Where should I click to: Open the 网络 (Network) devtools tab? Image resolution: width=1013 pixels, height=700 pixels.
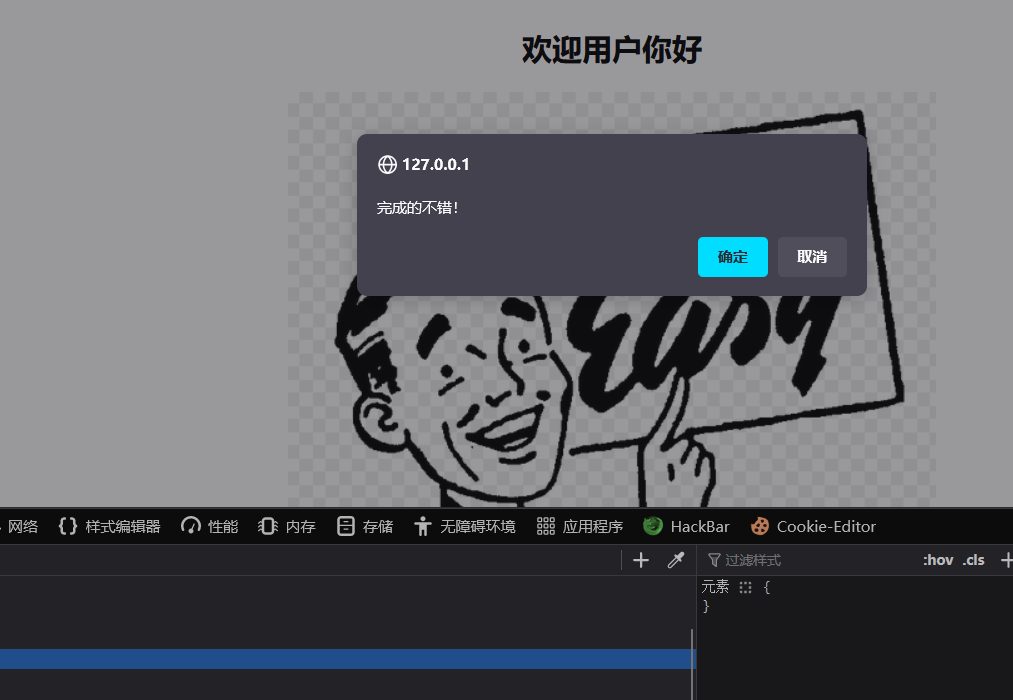click(x=22, y=526)
